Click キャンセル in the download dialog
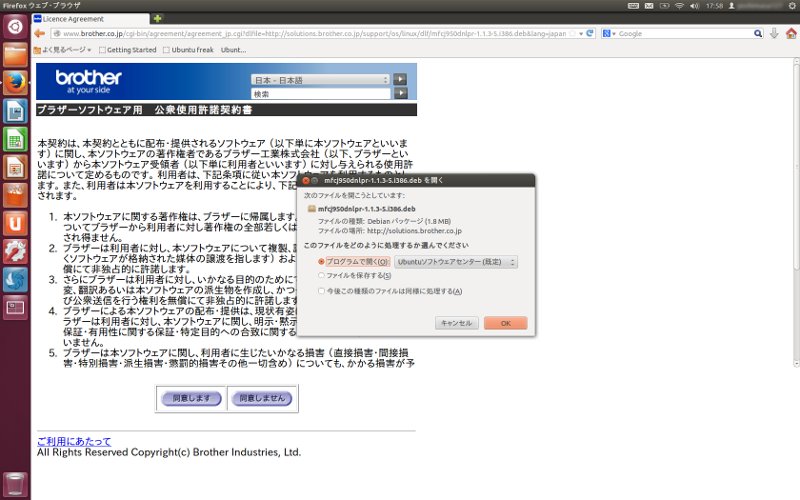Image resolution: width=800 pixels, height=500 pixels. (457, 323)
